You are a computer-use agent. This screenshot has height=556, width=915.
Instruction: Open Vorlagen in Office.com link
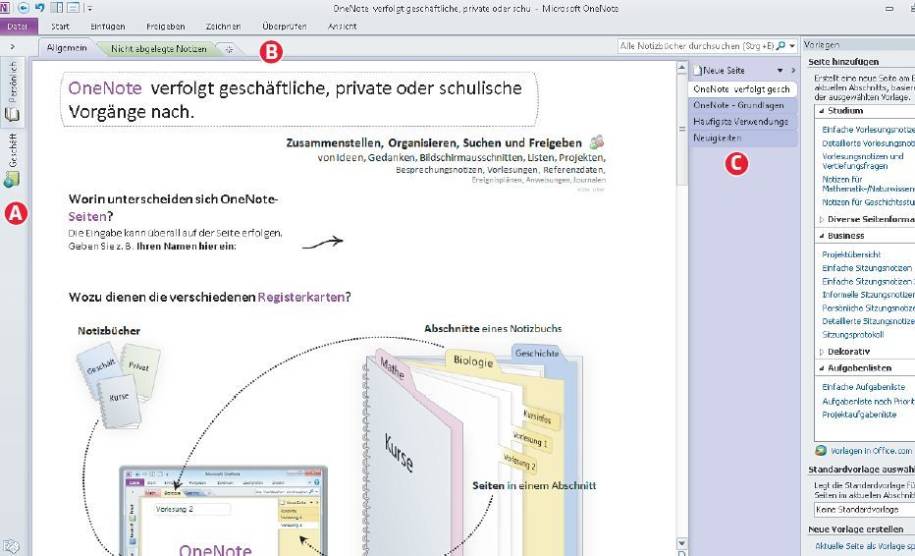click(871, 451)
